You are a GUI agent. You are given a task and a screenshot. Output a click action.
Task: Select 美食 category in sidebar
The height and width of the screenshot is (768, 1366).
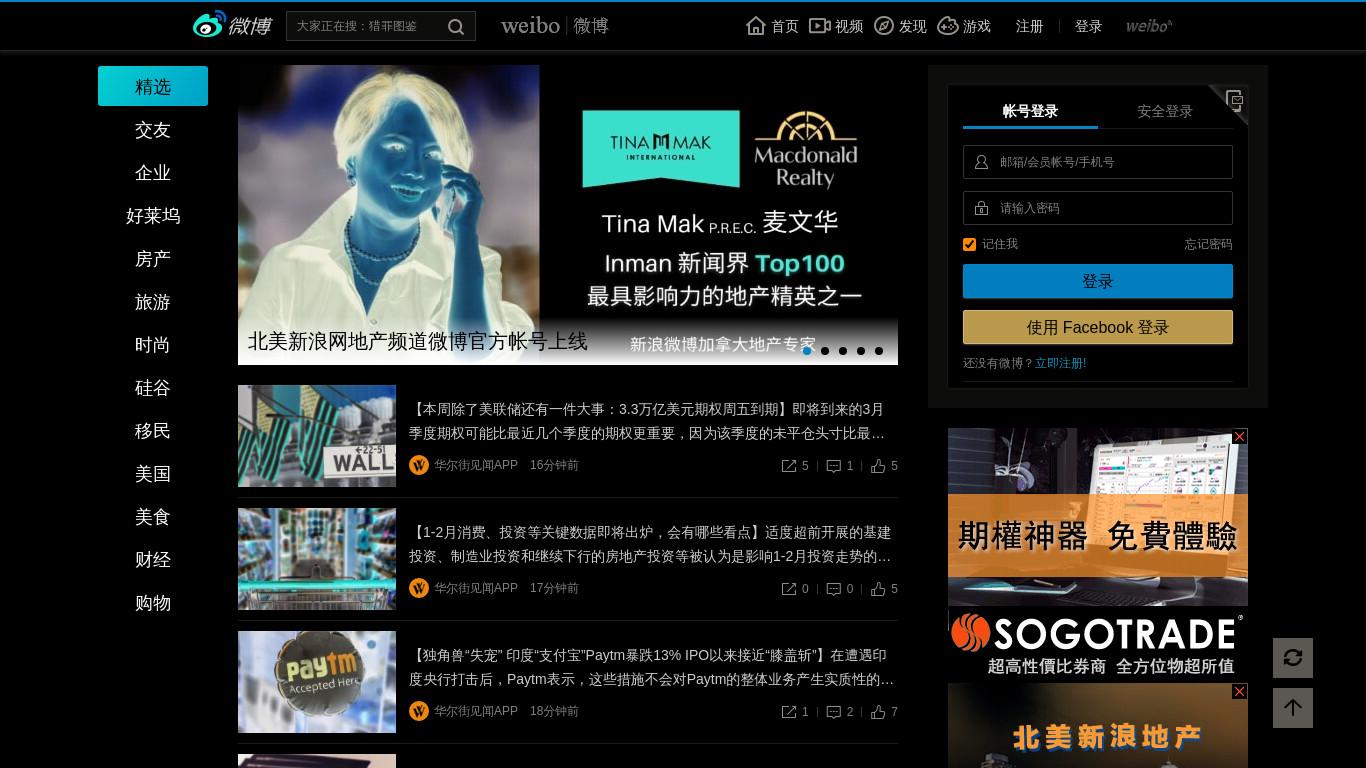pos(153,517)
